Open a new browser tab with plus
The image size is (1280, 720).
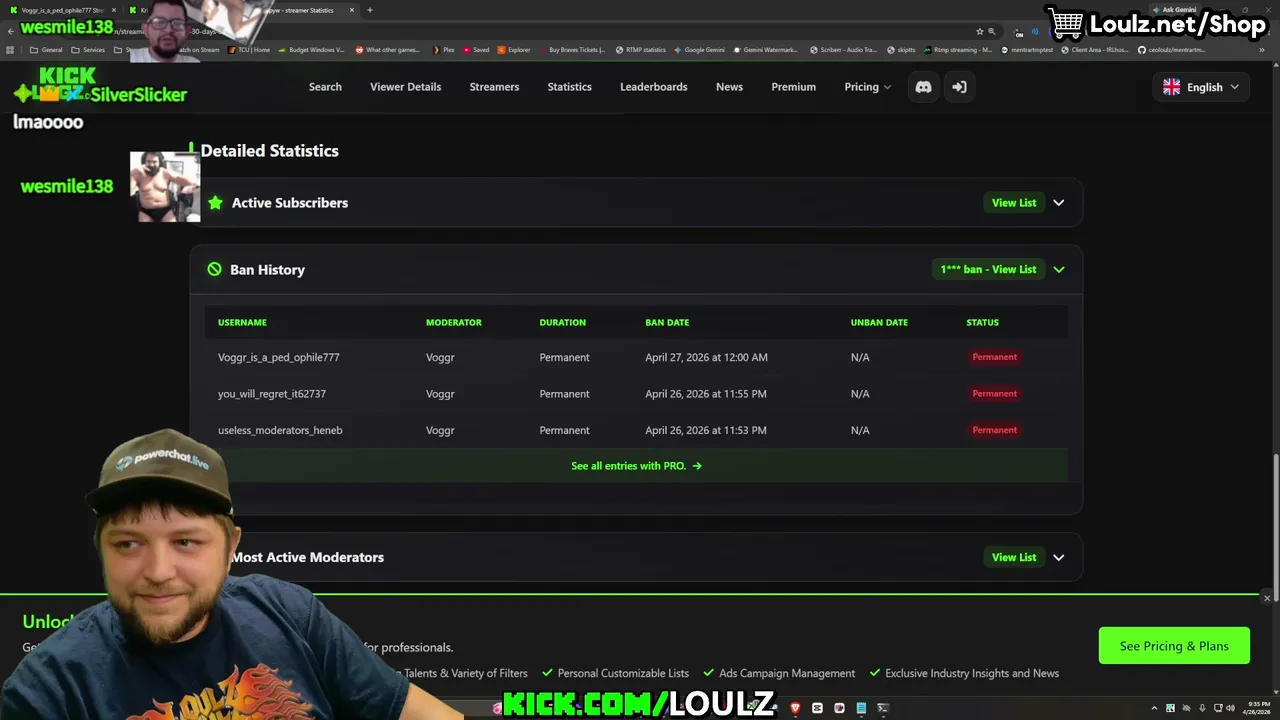[x=369, y=10]
